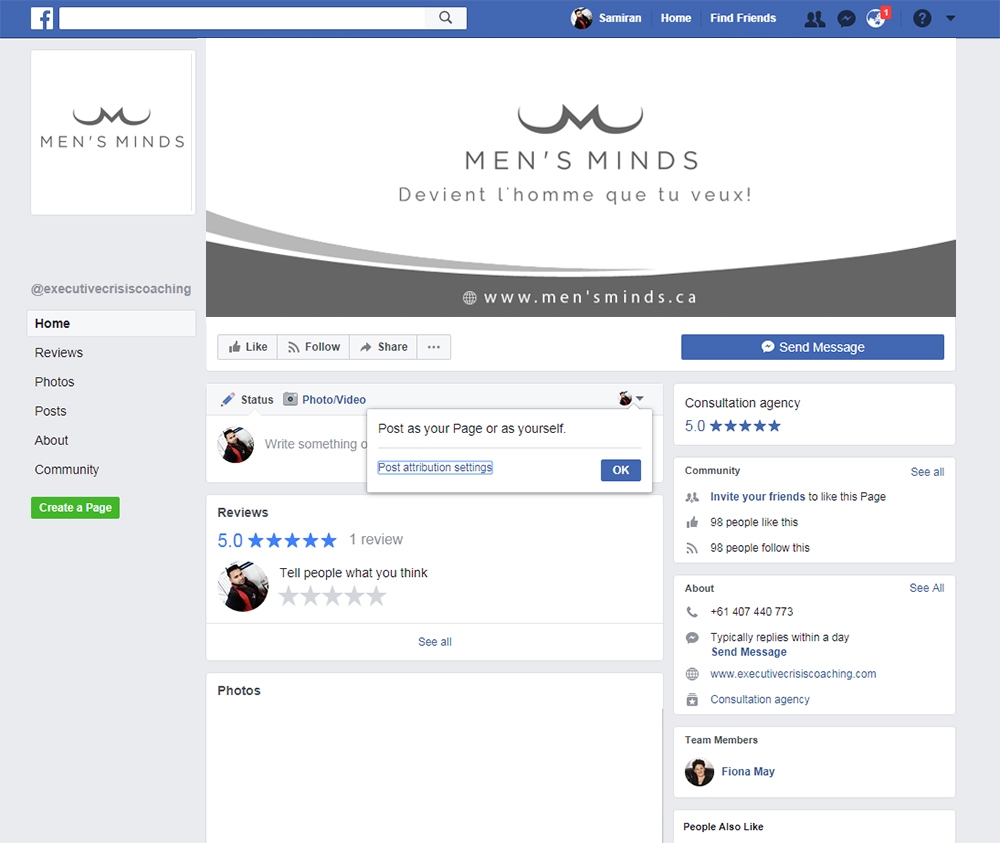The image size is (1000, 843).
Task: Open the Friend Requests icon
Action: pos(814,17)
